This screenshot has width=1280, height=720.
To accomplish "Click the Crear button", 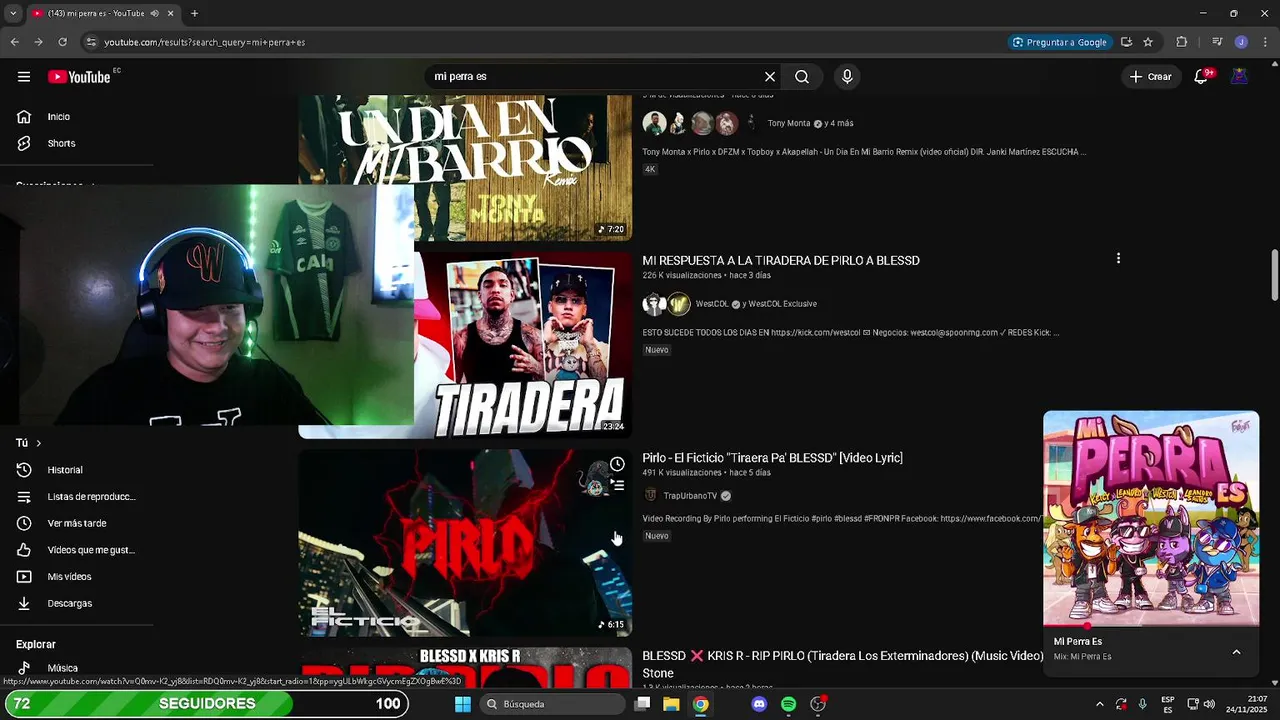I will tap(1150, 77).
